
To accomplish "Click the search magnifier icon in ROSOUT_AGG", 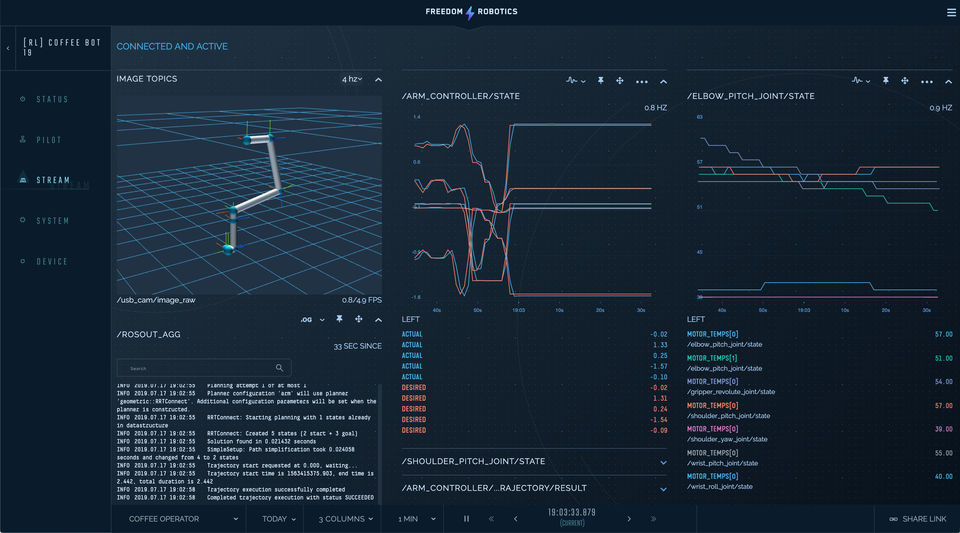I will coord(281,368).
